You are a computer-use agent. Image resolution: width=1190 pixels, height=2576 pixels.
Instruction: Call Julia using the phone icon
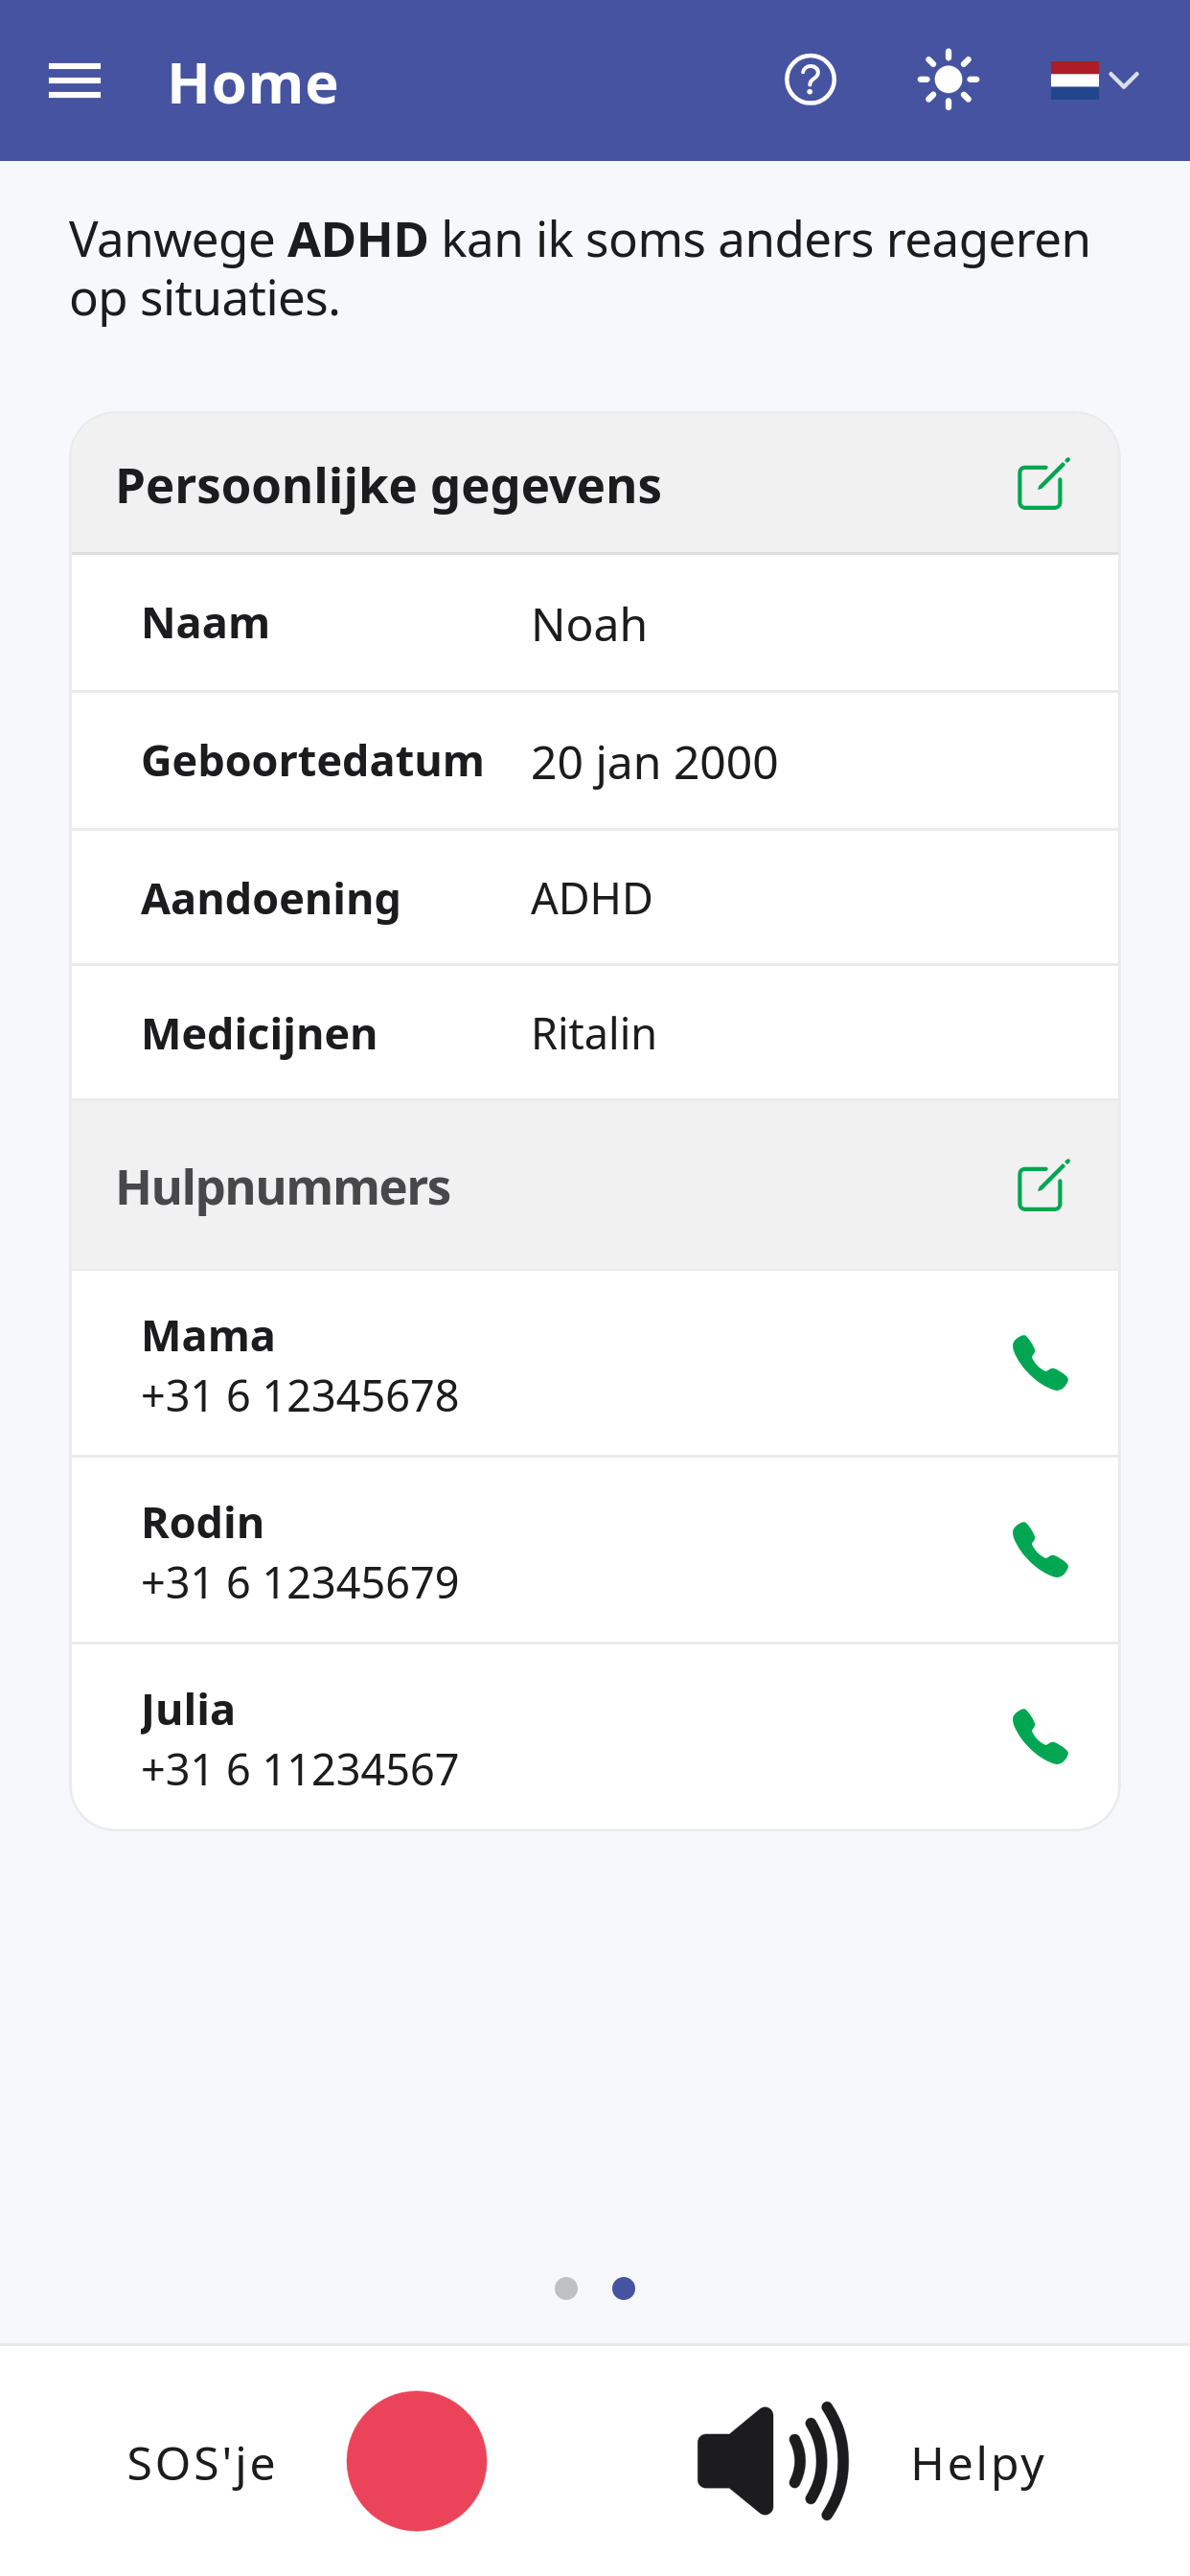pos(1040,1736)
